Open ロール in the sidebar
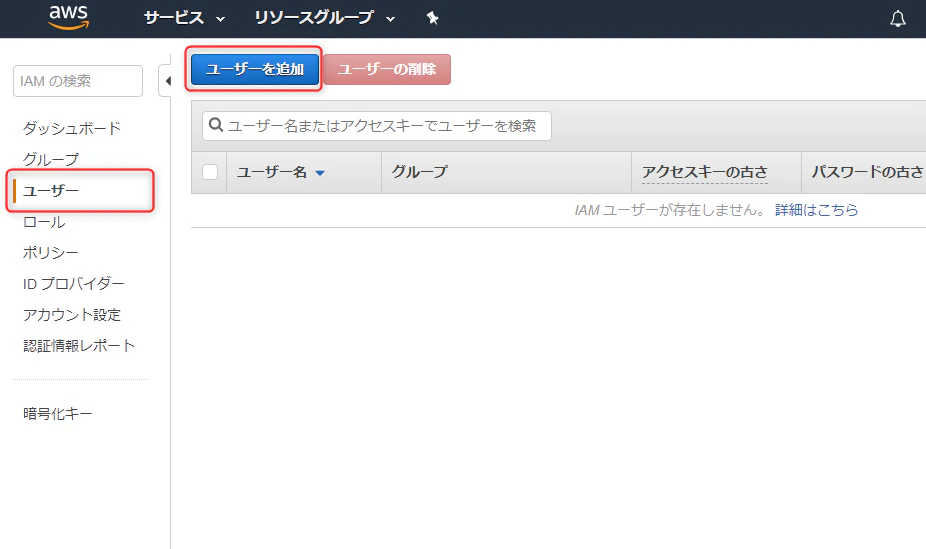This screenshot has height=549, width=926. point(44,222)
